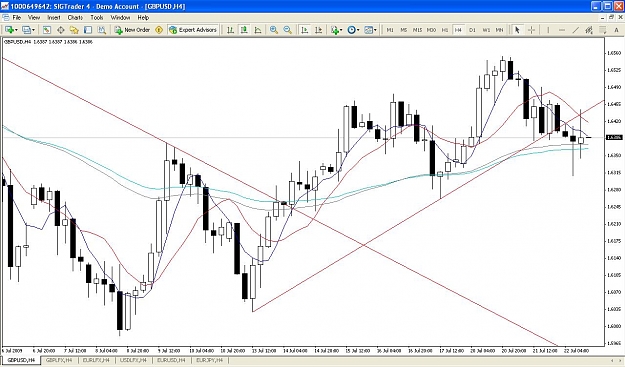Select the M5 timeframe
The width and height of the screenshot is (625, 367).
404,30
